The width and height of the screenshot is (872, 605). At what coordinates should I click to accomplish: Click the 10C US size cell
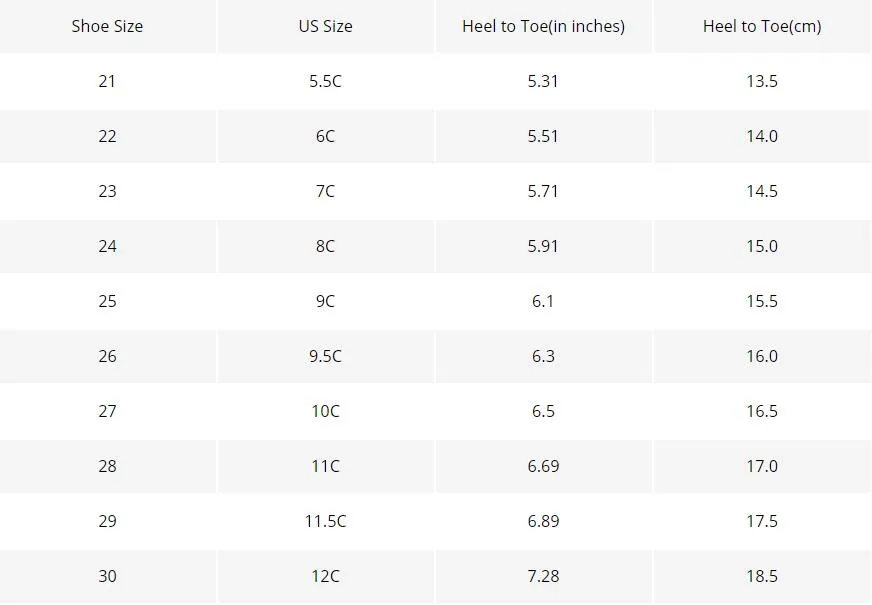(x=325, y=411)
